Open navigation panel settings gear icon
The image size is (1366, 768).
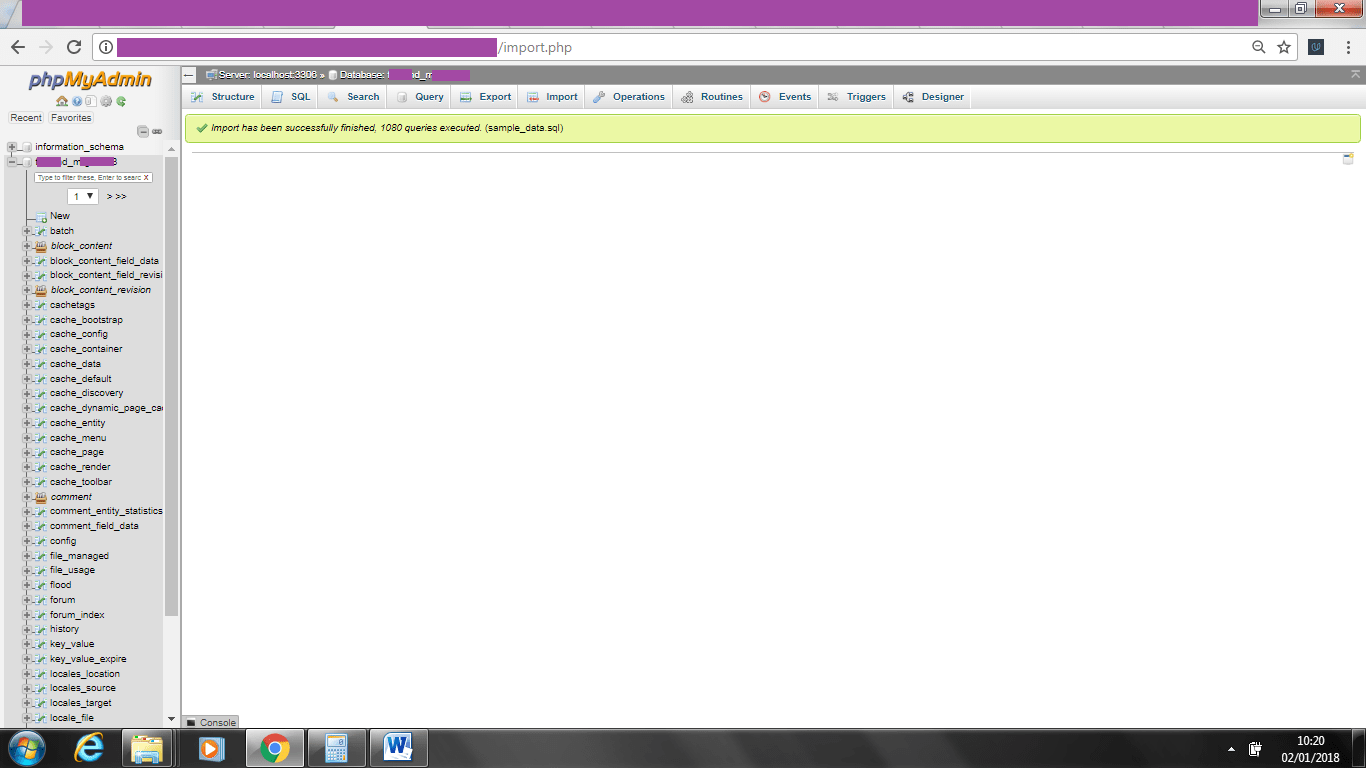point(106,101)
